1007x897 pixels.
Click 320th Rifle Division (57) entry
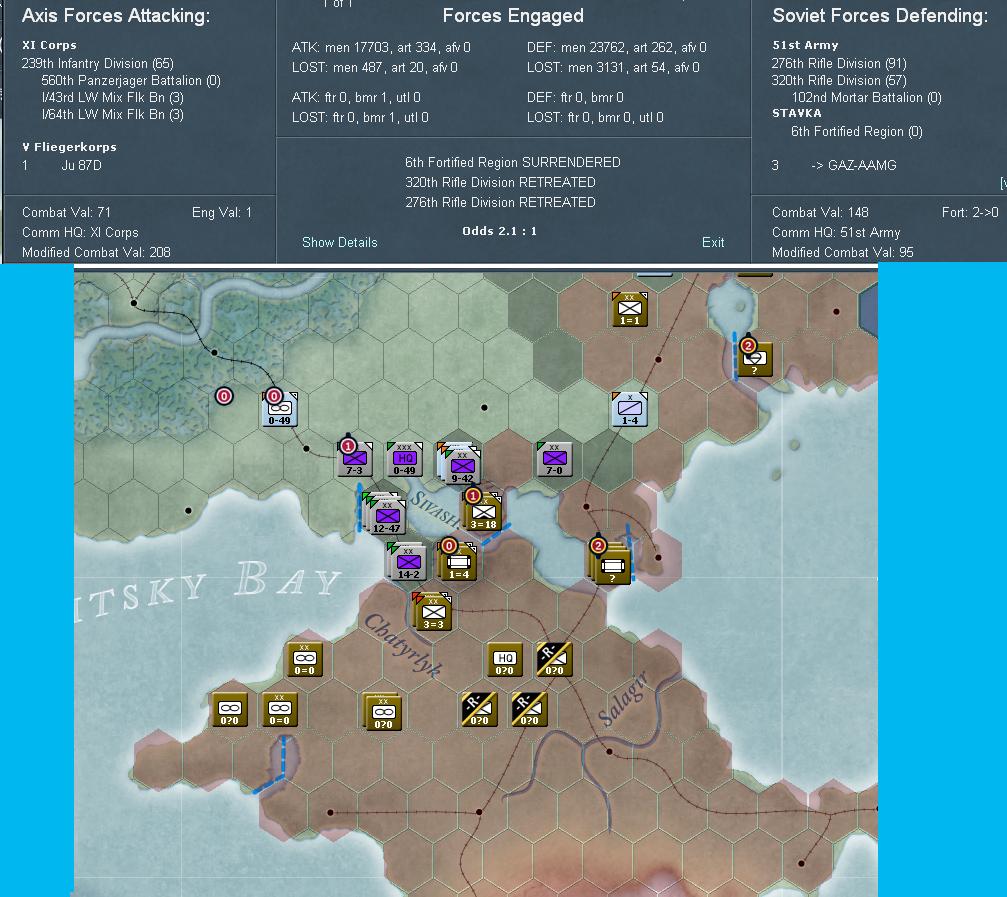pyautogui.click(x=839, y=80)
